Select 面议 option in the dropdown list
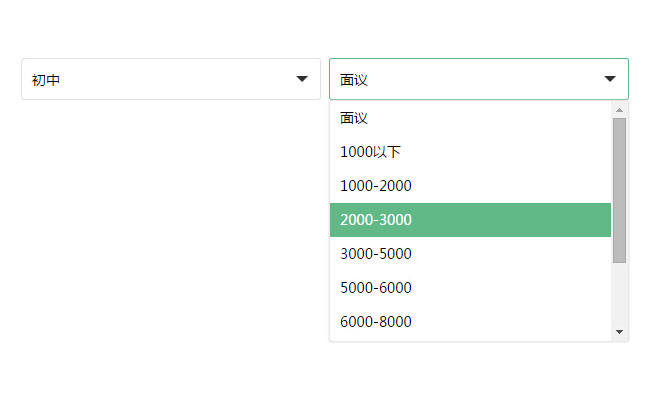This screenshot has width=650, height=400. click(x=354, y=118)
